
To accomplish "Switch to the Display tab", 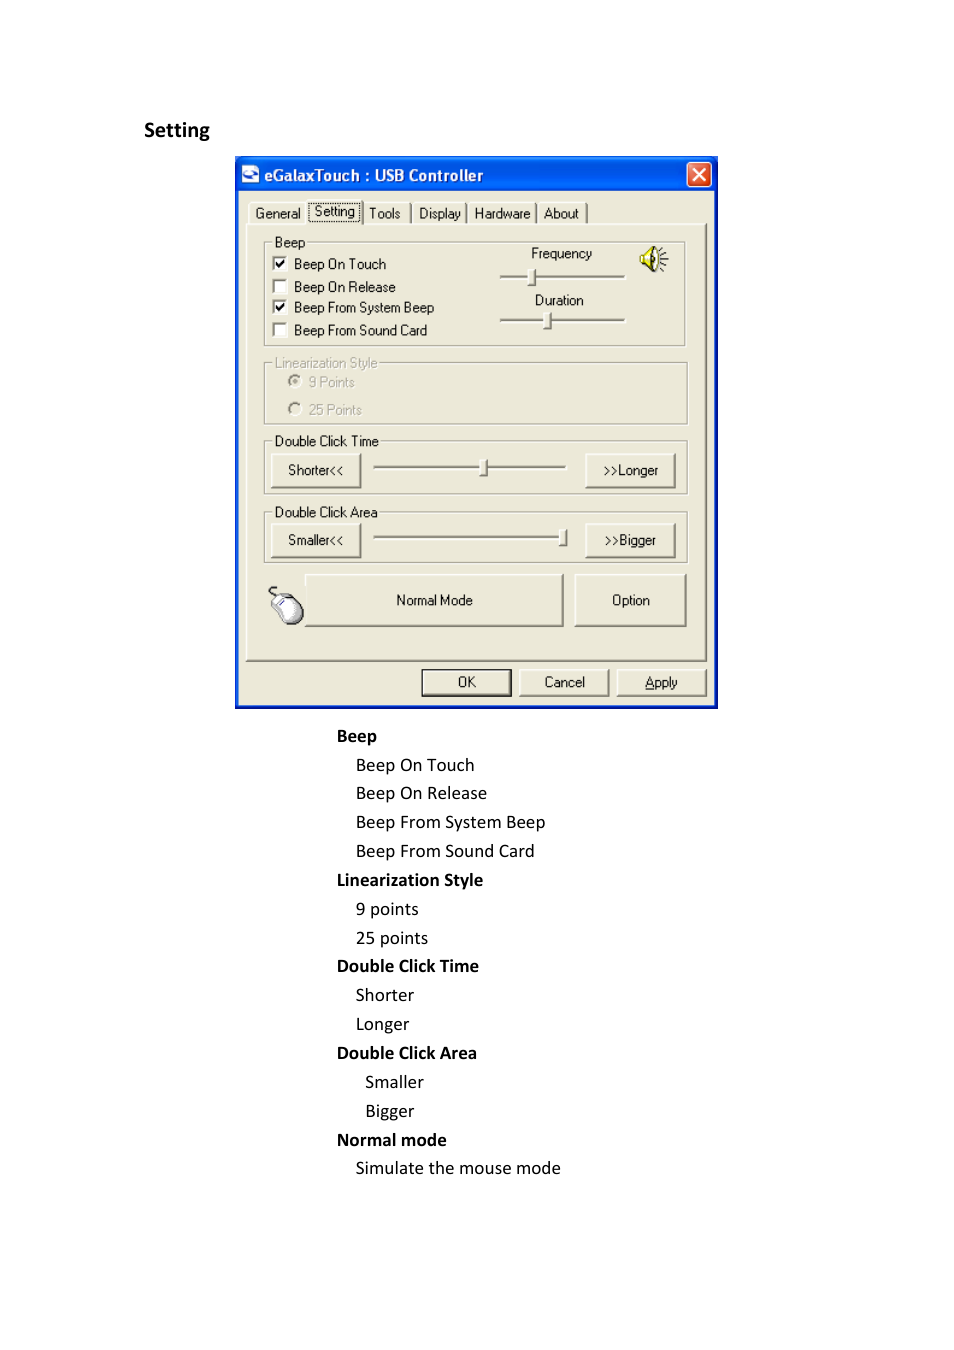I will click(440, 213).
